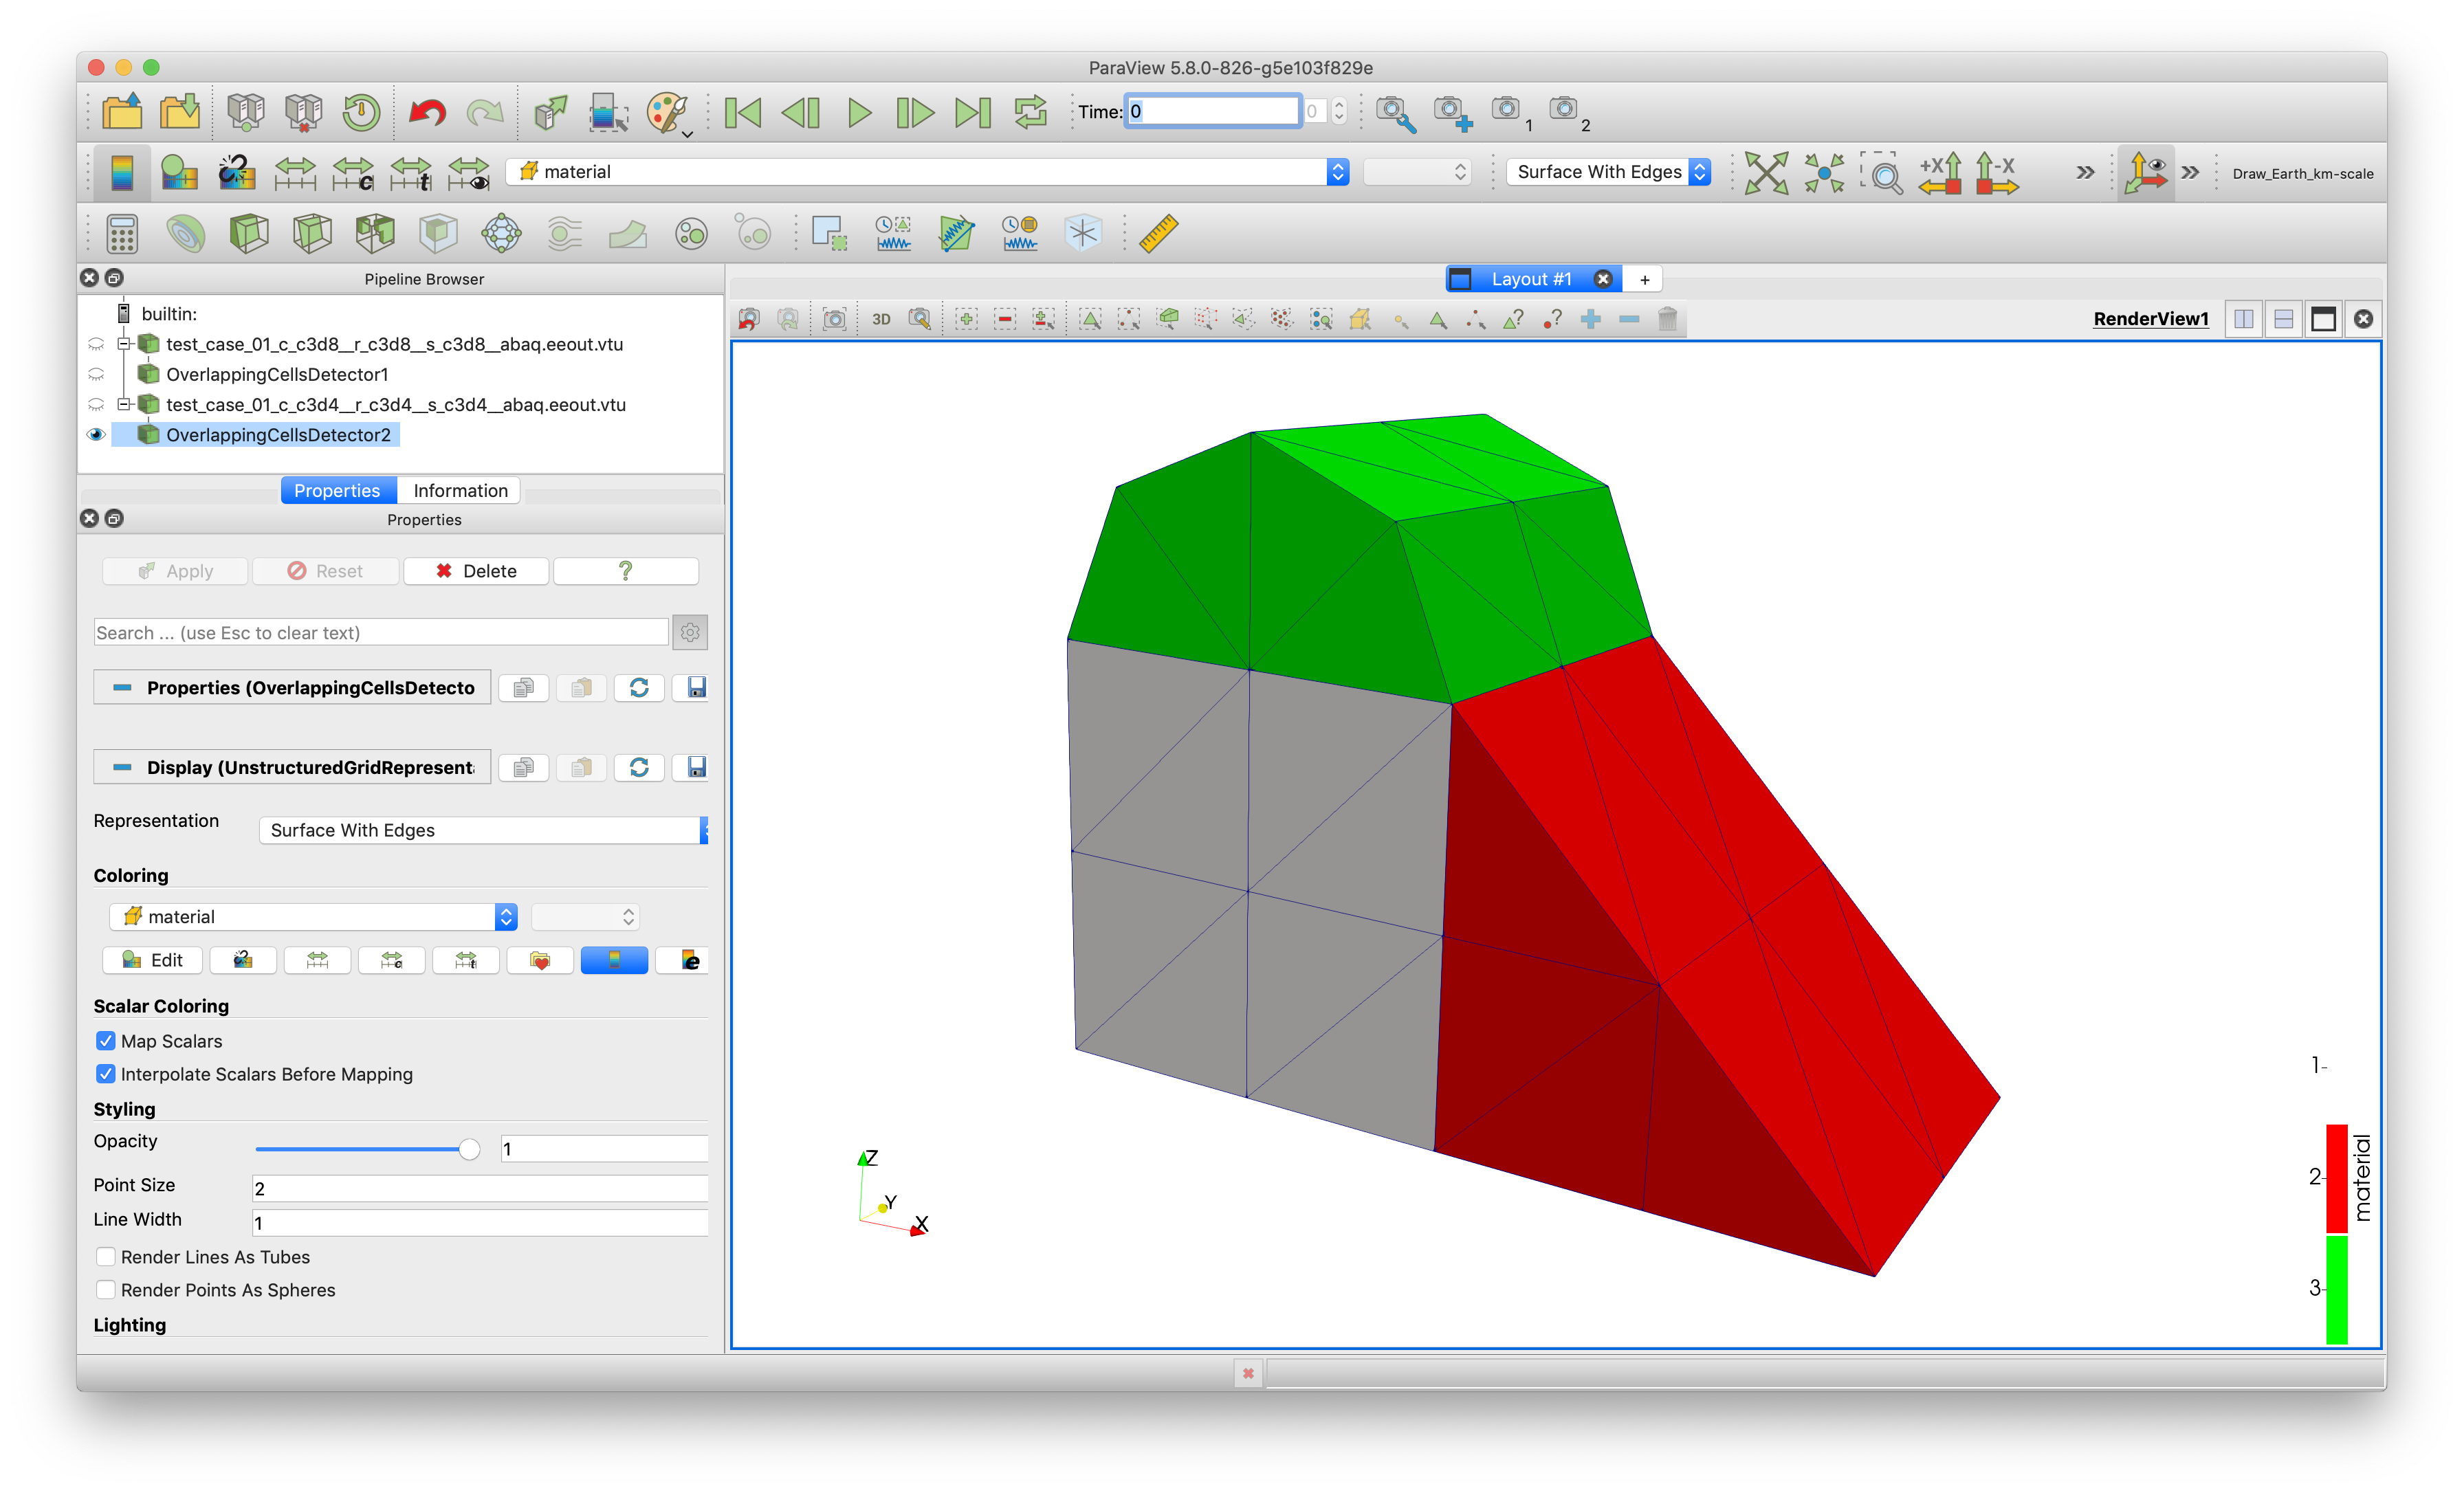Viewport: 2464px width, 1493px height.
Task: Uncheck Map Scalars checkbox
Action: pos(106,1041)
